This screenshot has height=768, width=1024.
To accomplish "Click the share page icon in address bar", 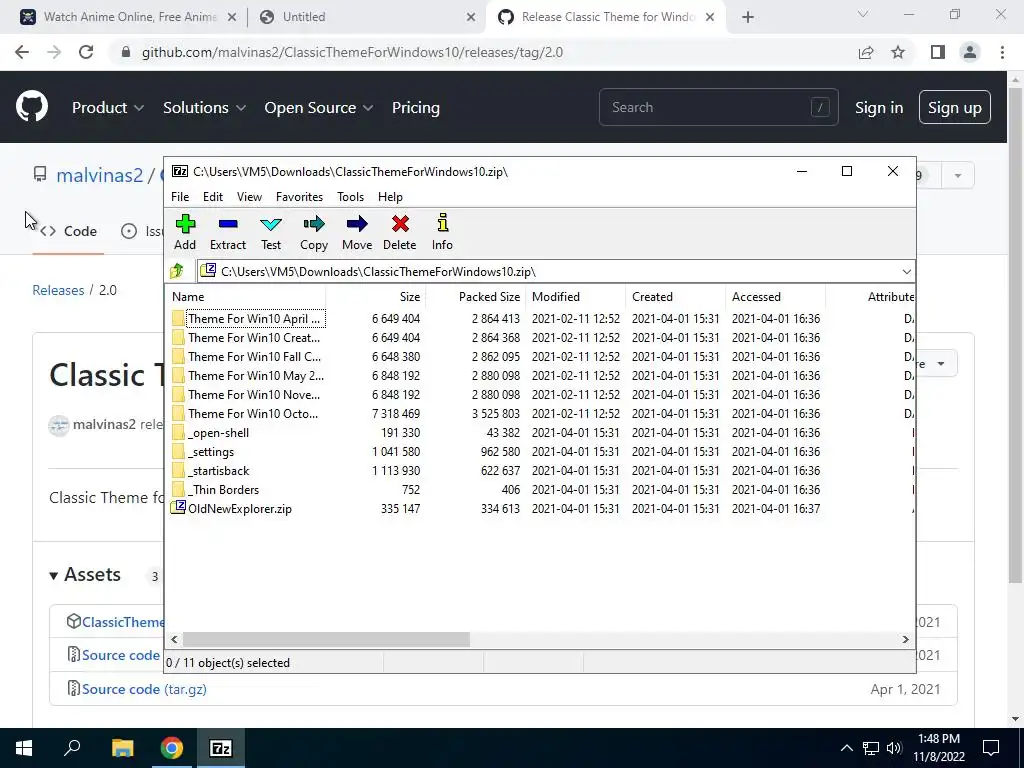I will [x=866, y=52].
